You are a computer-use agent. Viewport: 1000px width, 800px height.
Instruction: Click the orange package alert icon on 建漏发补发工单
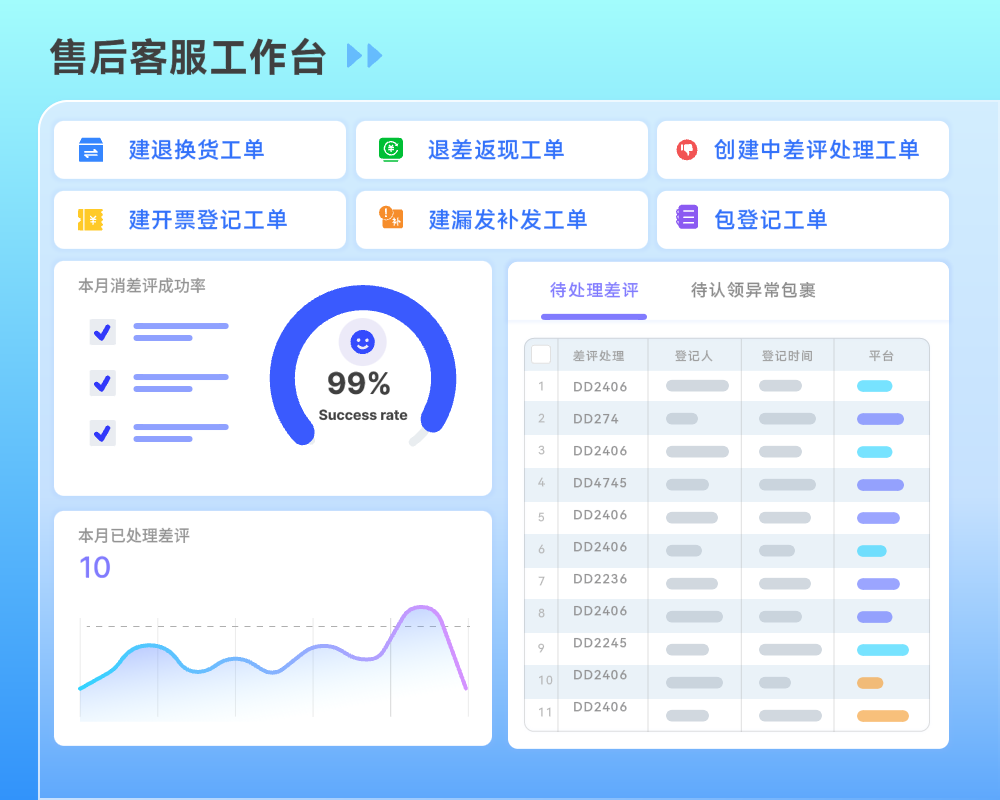390,219
